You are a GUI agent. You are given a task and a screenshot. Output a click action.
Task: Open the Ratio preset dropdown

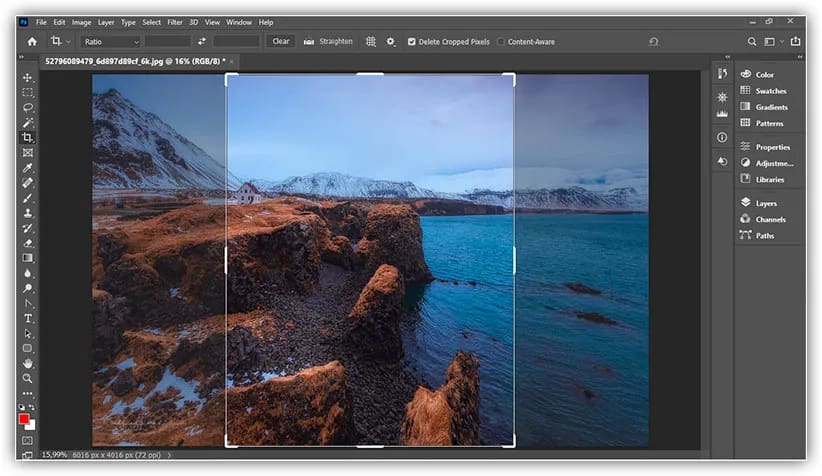point(110,41)
